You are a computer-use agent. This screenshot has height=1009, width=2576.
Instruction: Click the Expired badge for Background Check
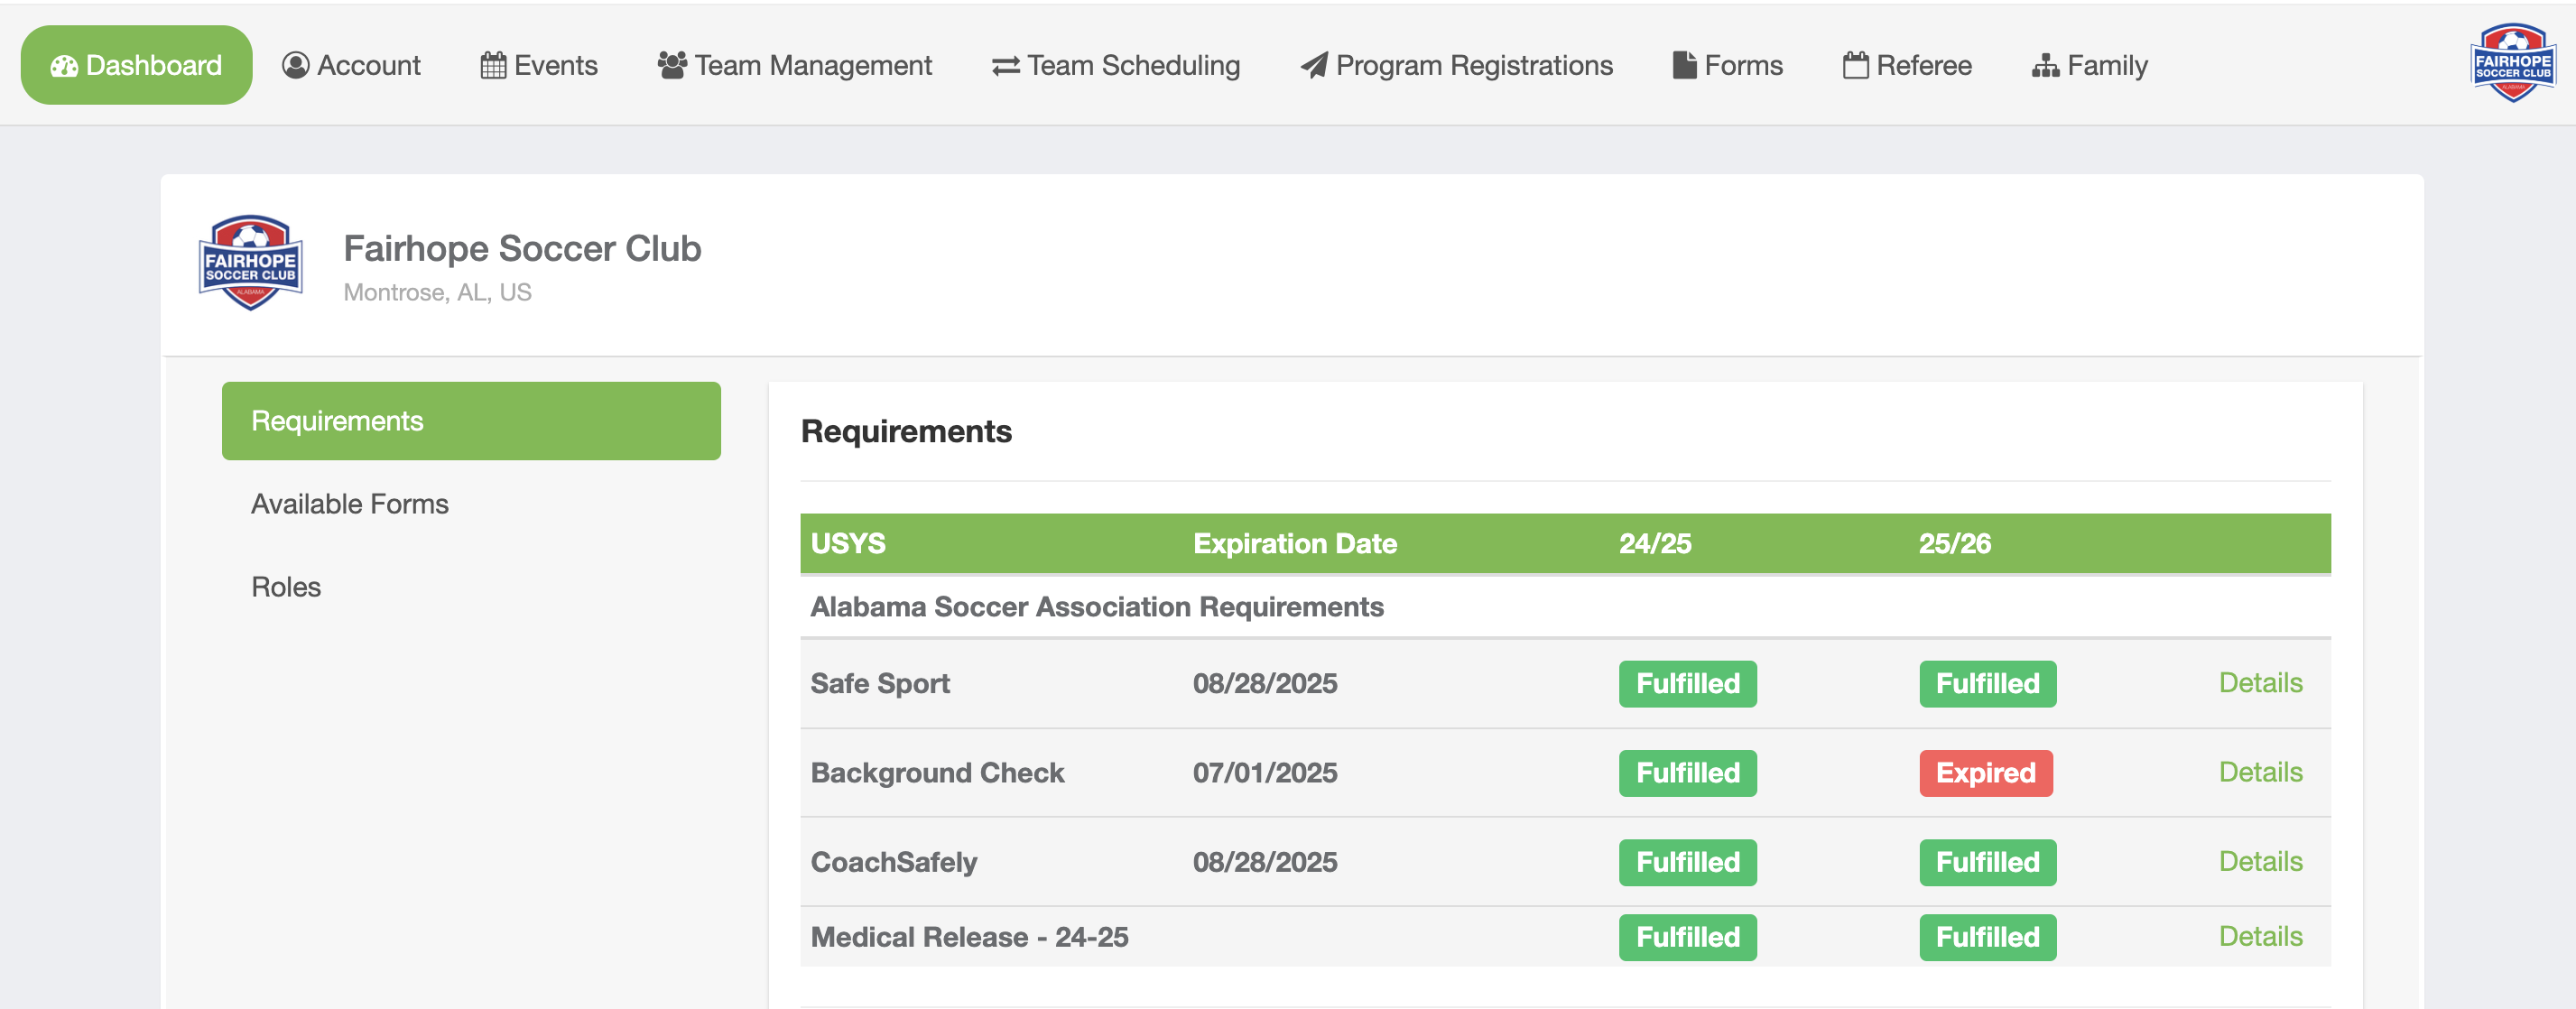[1985, 773]
